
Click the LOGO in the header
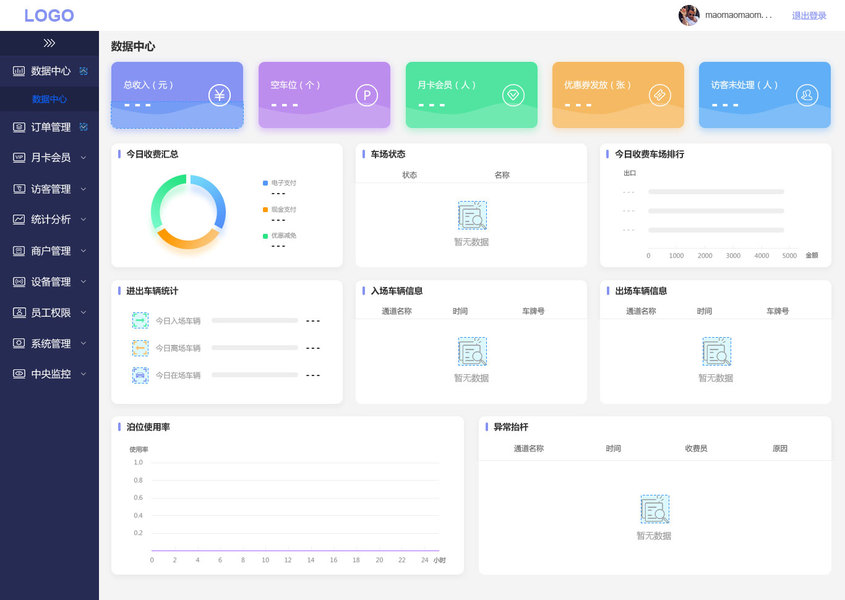[x=49, y=15]
